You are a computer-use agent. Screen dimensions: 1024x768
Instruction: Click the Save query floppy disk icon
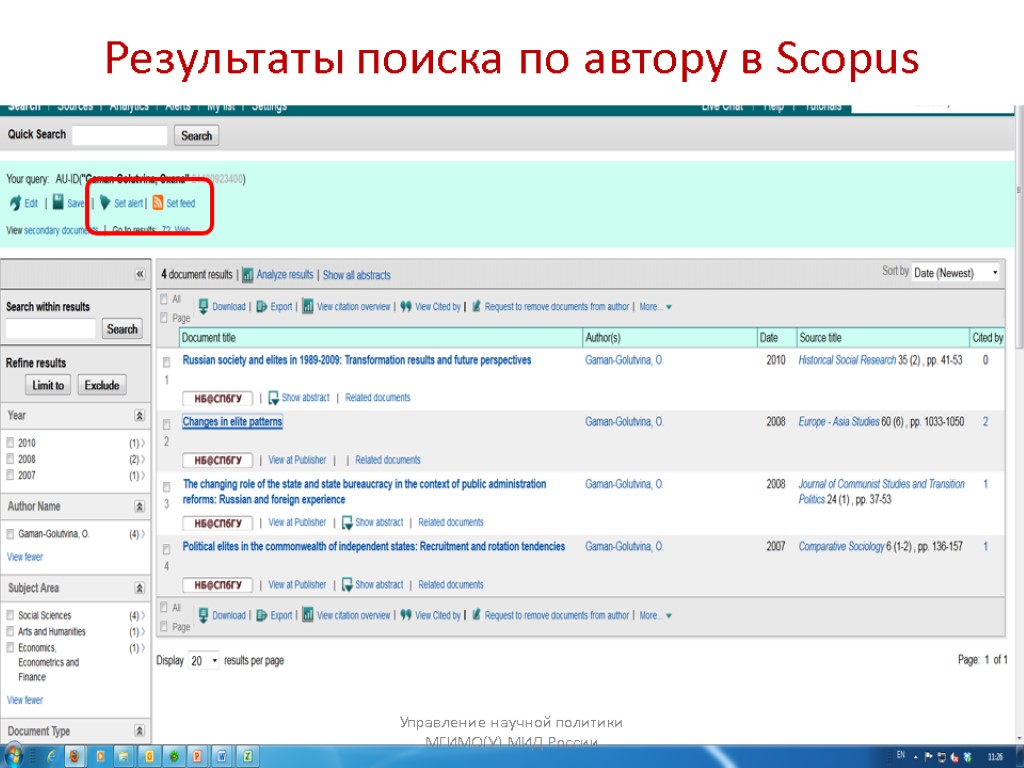coord(58,202)
